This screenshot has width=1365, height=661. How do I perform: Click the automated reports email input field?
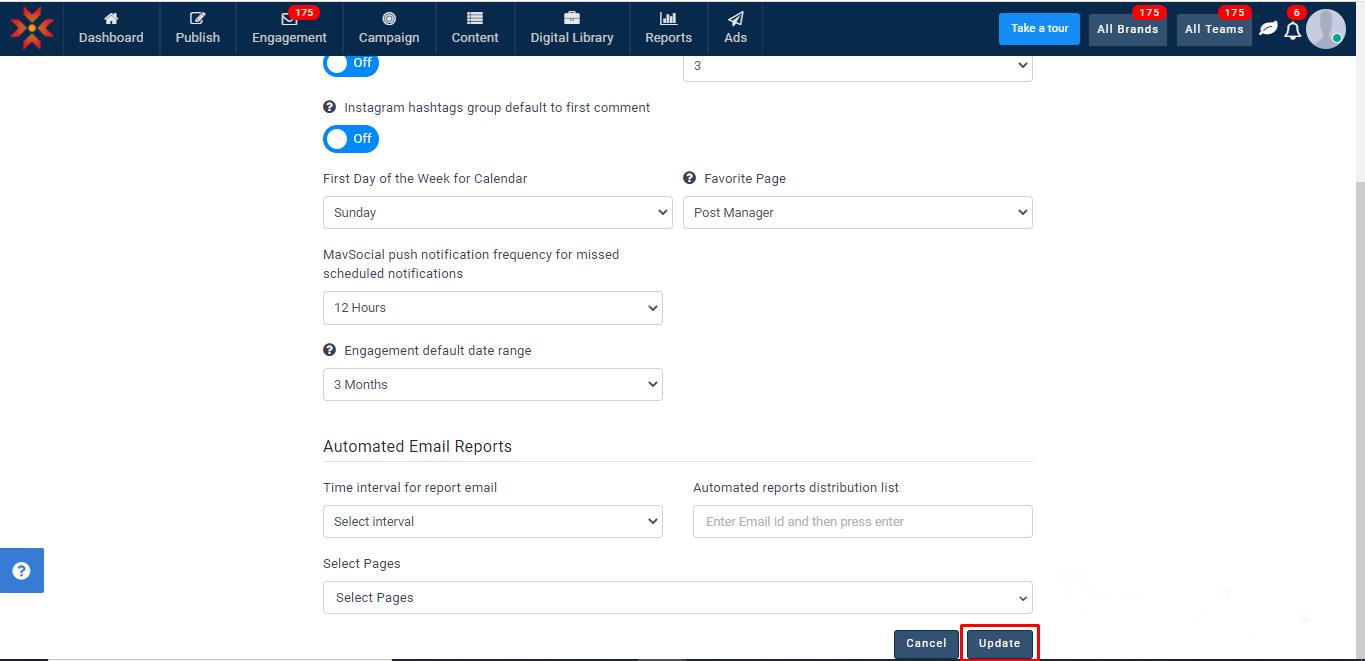click(862, 521)
